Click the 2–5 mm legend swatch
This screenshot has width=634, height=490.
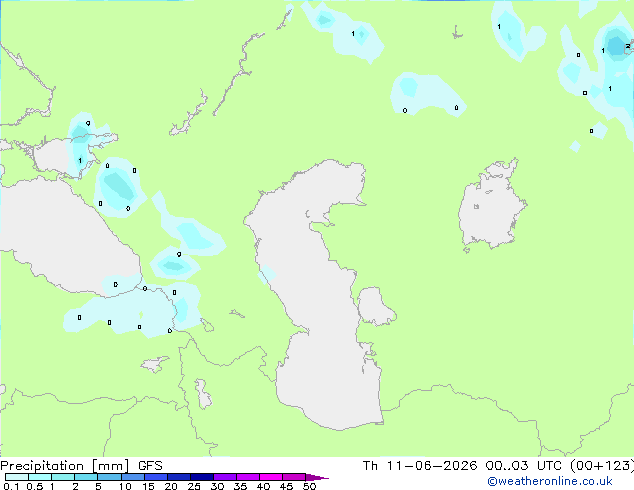pyautogui.click(x=86, y=477)
